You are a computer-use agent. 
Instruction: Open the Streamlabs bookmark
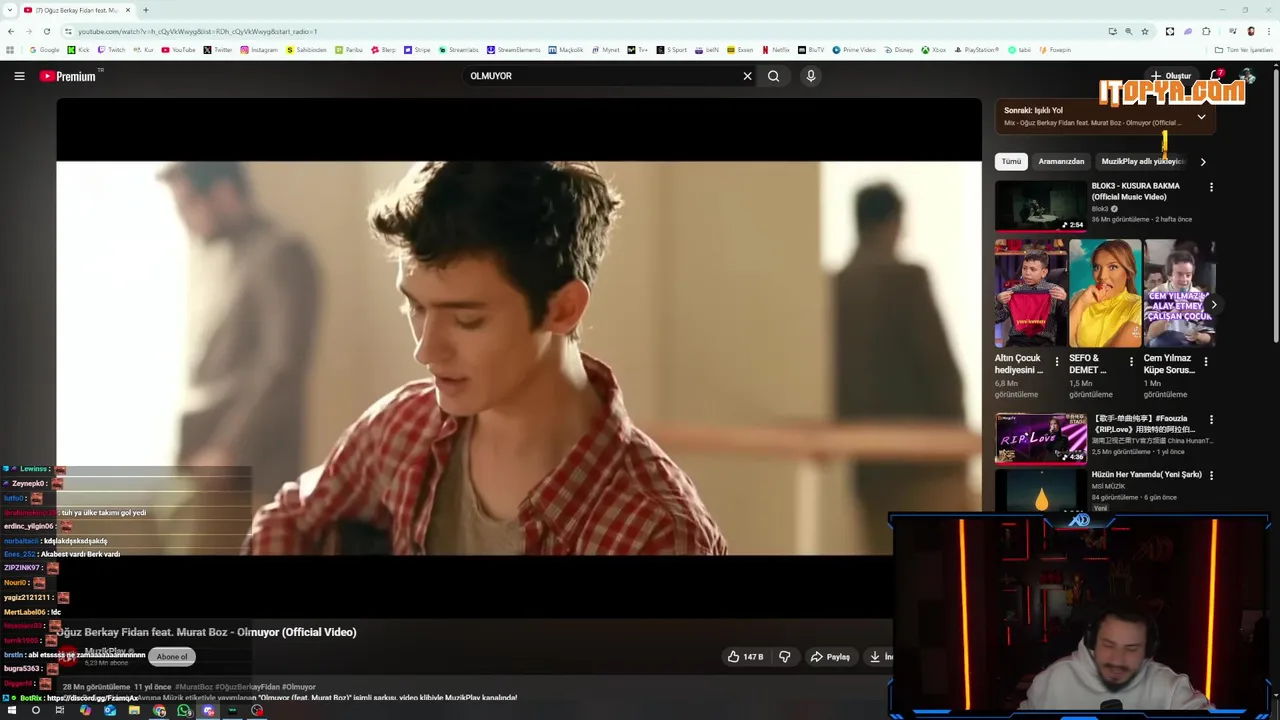(459, 50)
